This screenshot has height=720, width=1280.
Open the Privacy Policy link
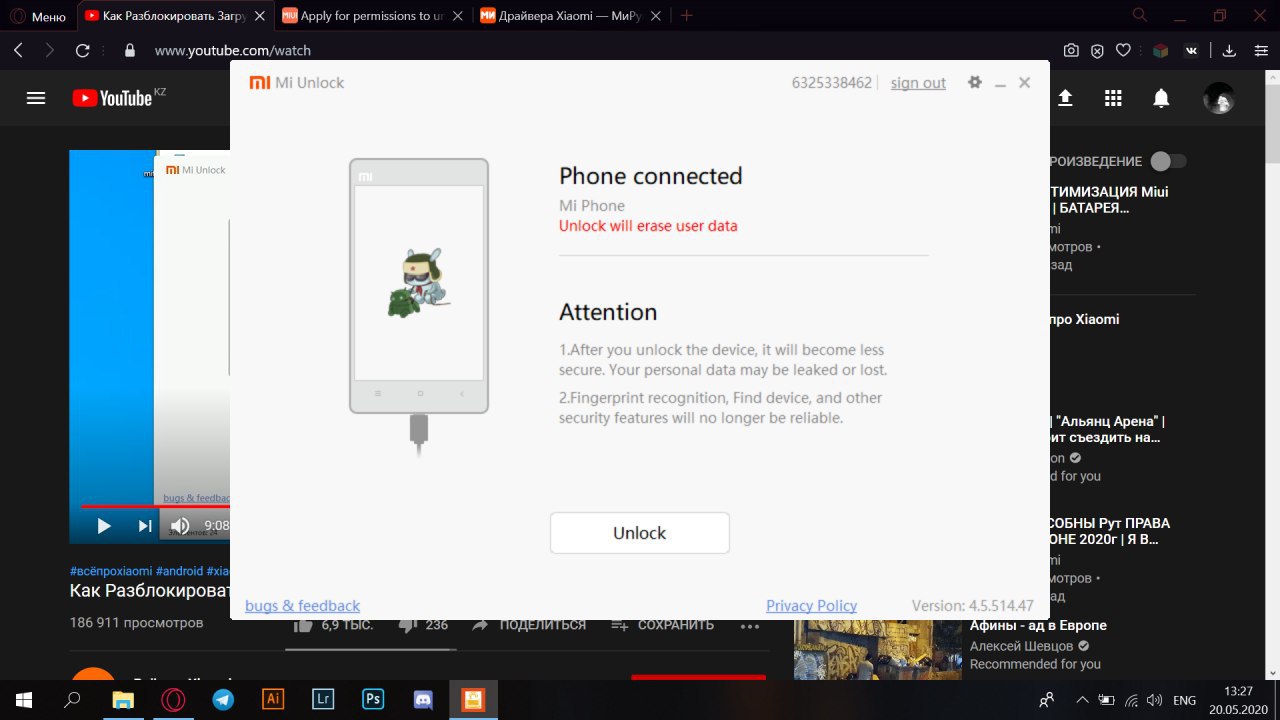(x=811, y=605)
